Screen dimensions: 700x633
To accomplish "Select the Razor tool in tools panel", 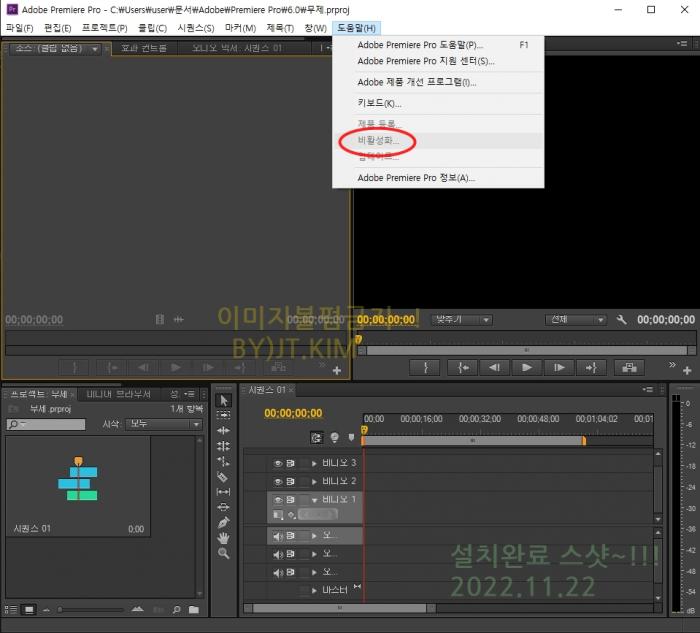I will [x=223, y=477].
